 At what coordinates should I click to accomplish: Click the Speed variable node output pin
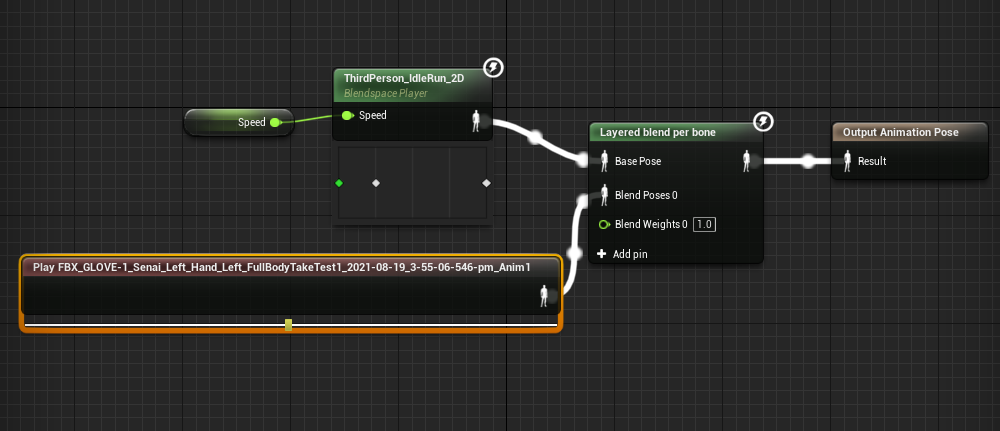pos(275,122)
